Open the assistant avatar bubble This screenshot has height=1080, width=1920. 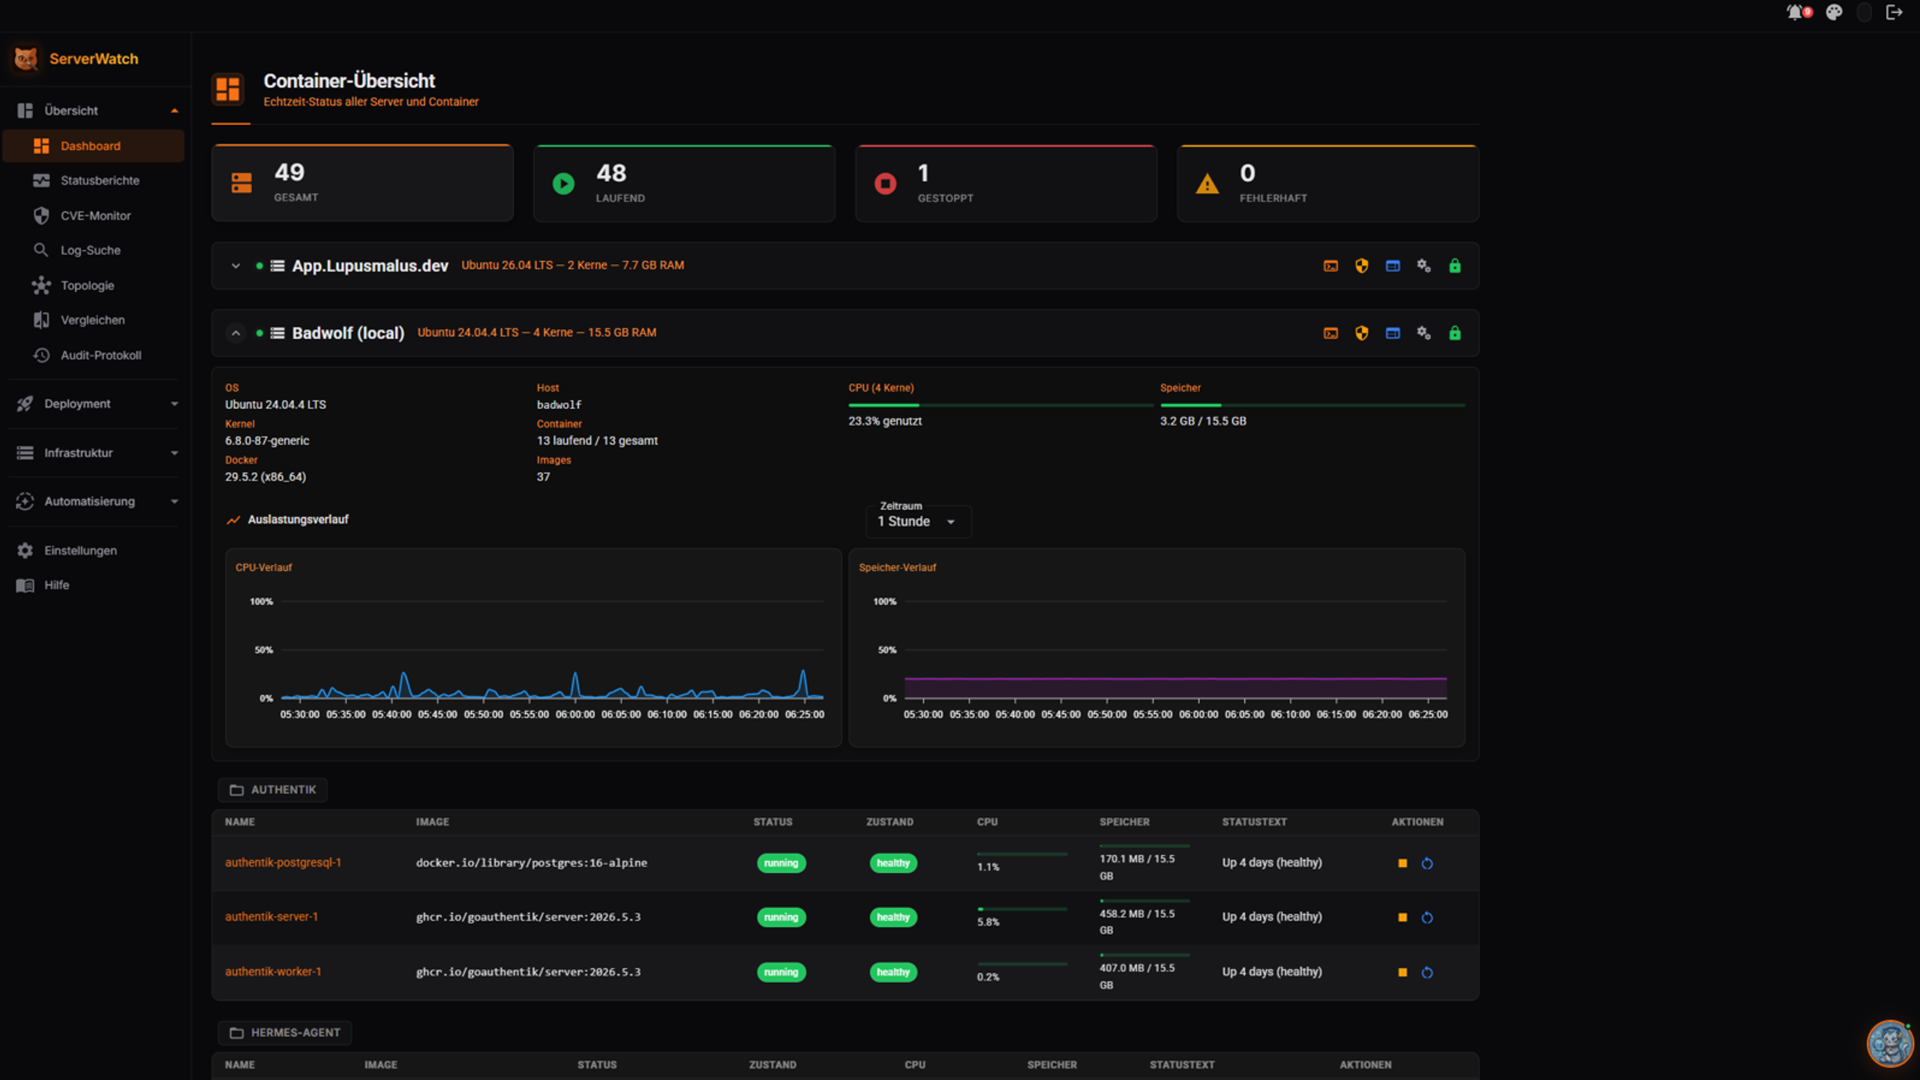1889,1043
